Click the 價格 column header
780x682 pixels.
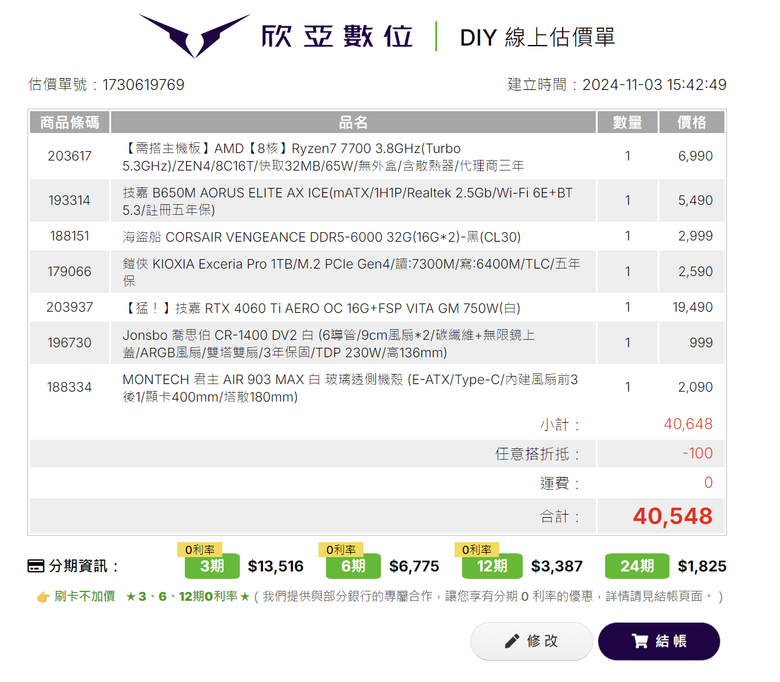click(691, 122)
